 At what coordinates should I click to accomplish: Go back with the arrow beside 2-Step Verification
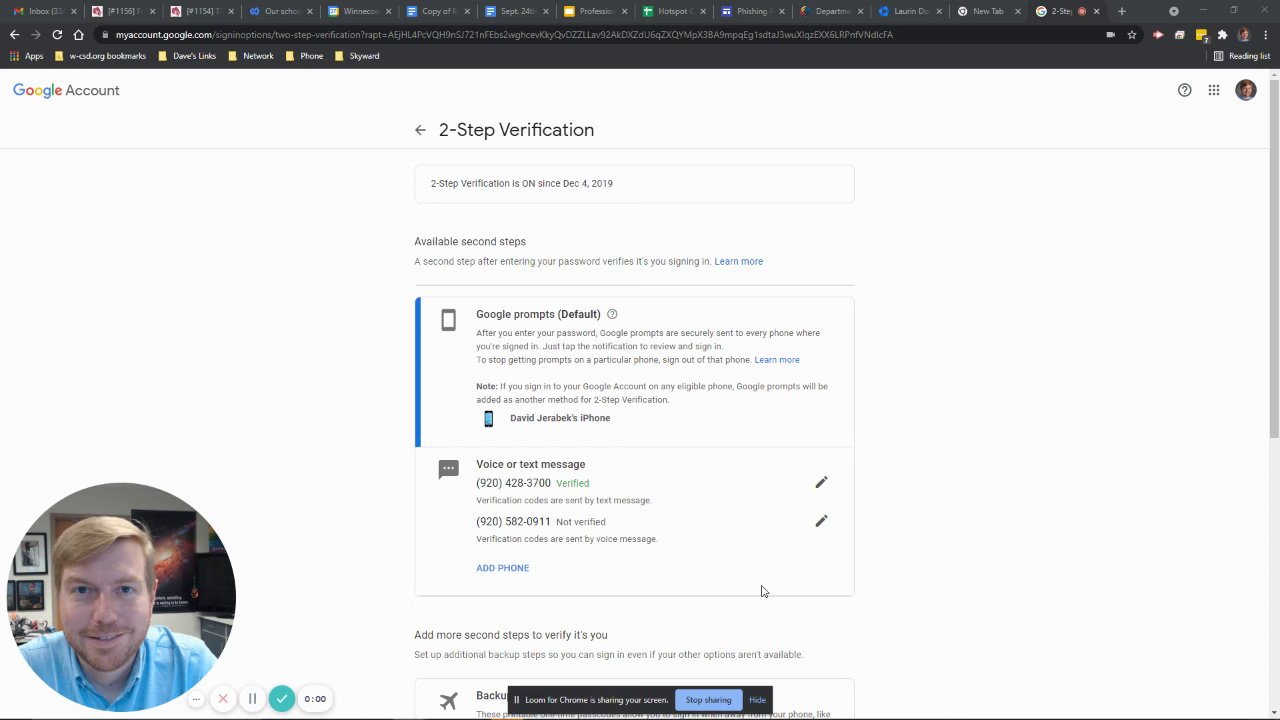(420, 130)
